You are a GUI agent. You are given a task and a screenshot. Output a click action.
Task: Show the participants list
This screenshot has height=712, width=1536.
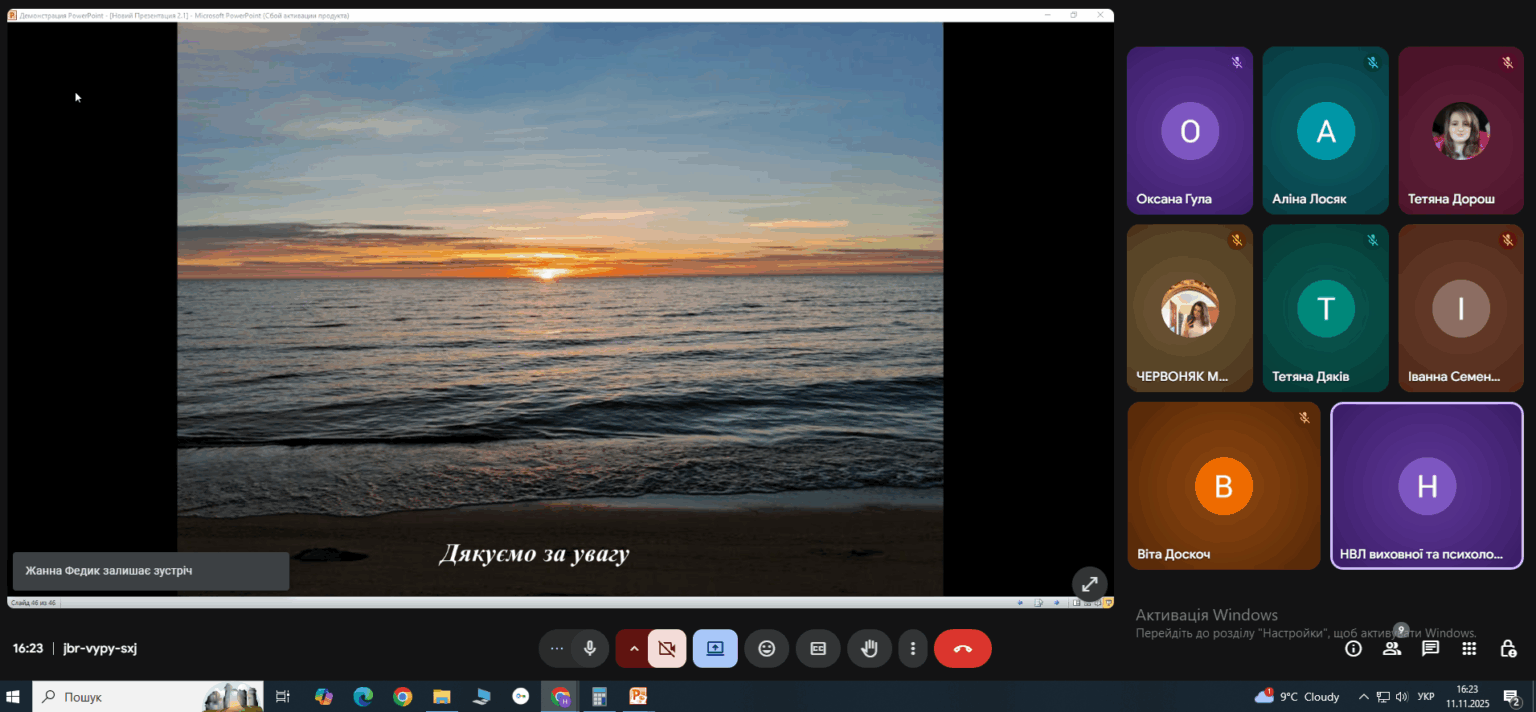[x=1392, y=648]
